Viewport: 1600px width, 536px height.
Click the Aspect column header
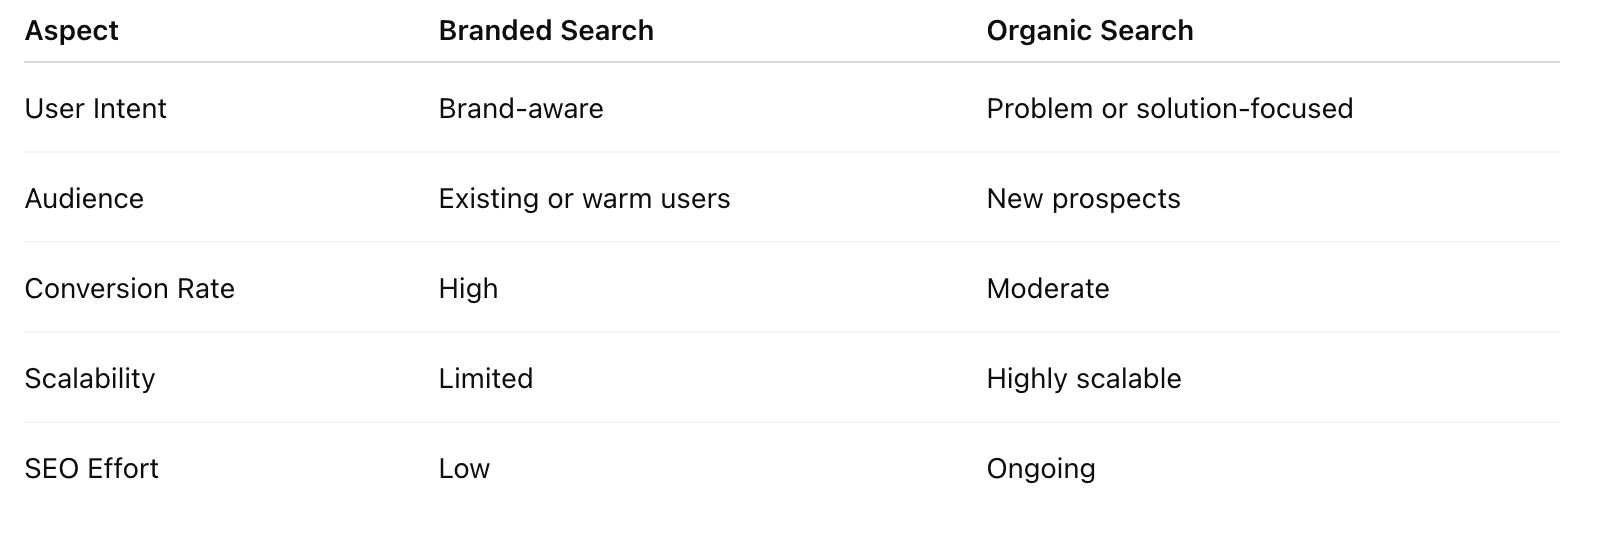[x=71, y=31]
